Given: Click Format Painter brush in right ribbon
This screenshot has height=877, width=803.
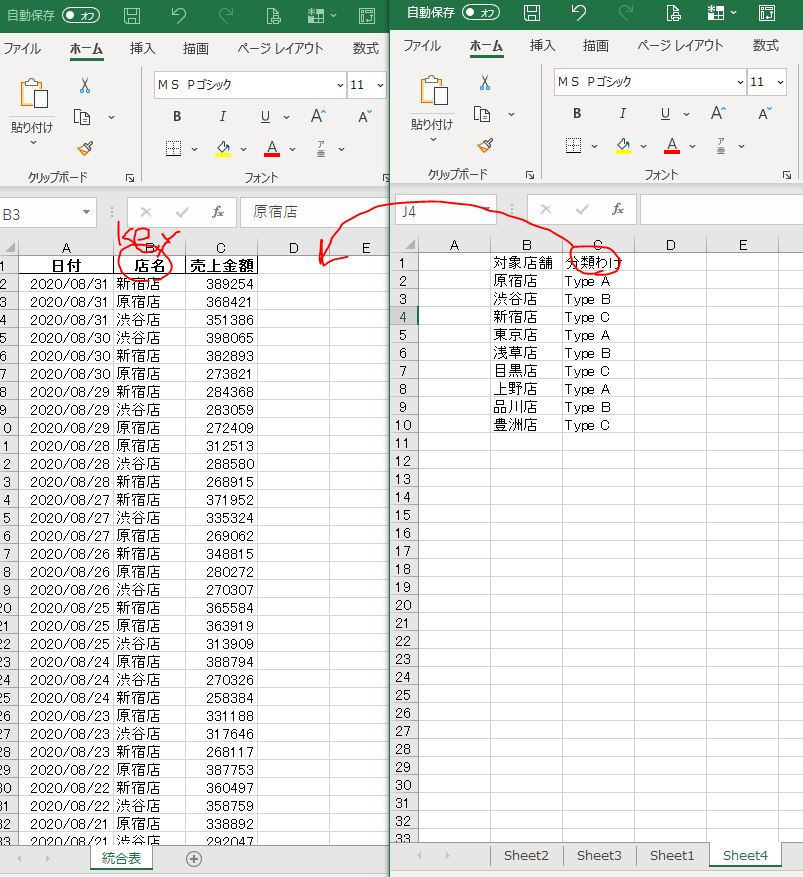Looking at the screenshot, I should click(485, 145).
